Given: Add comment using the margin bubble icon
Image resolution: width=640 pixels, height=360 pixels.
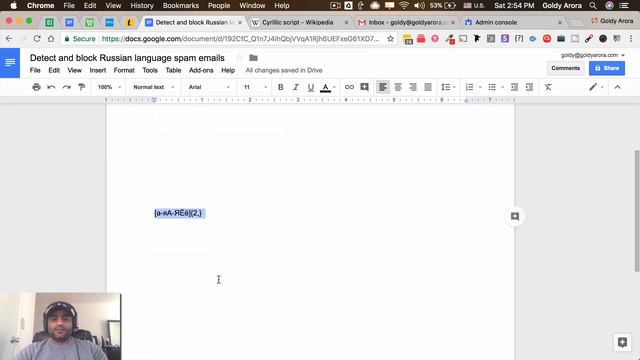Looking at the screenshot, I should click(515, 216).
